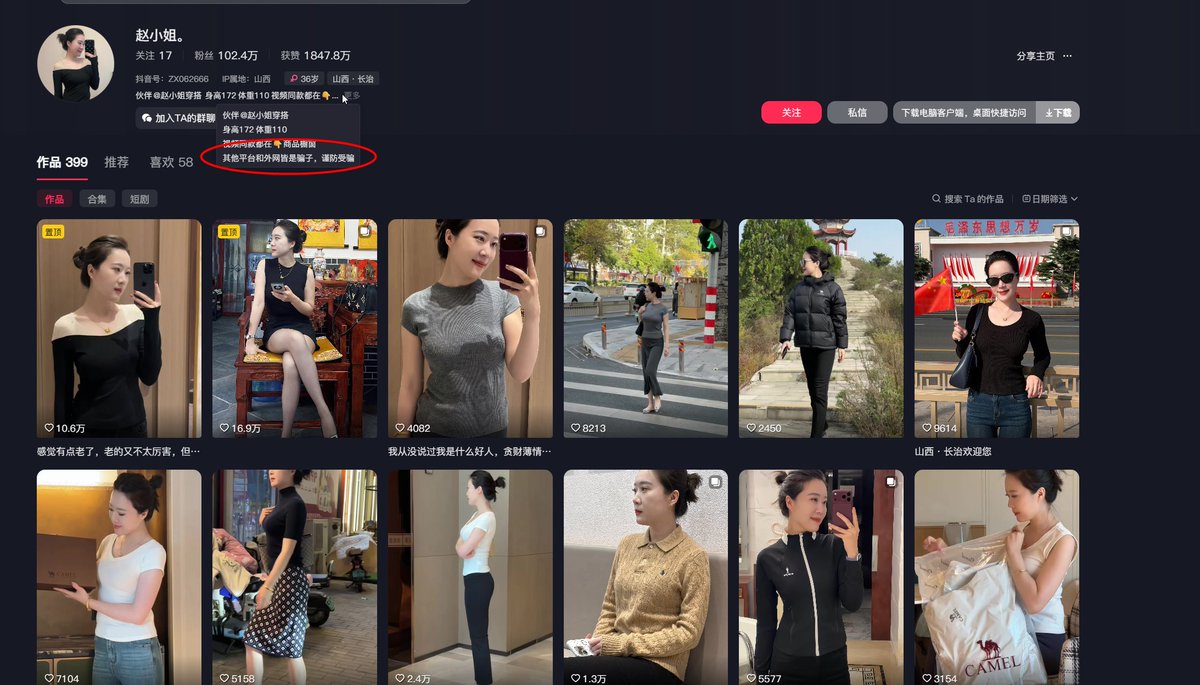
Task: Click the search icon for Ta's works
Action: point(936,199)
